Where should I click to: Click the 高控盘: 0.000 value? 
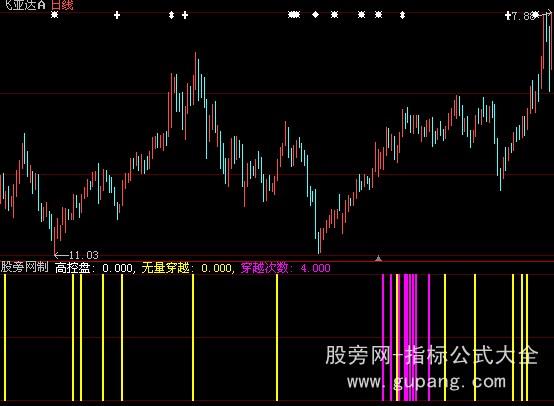click(94, 268)
